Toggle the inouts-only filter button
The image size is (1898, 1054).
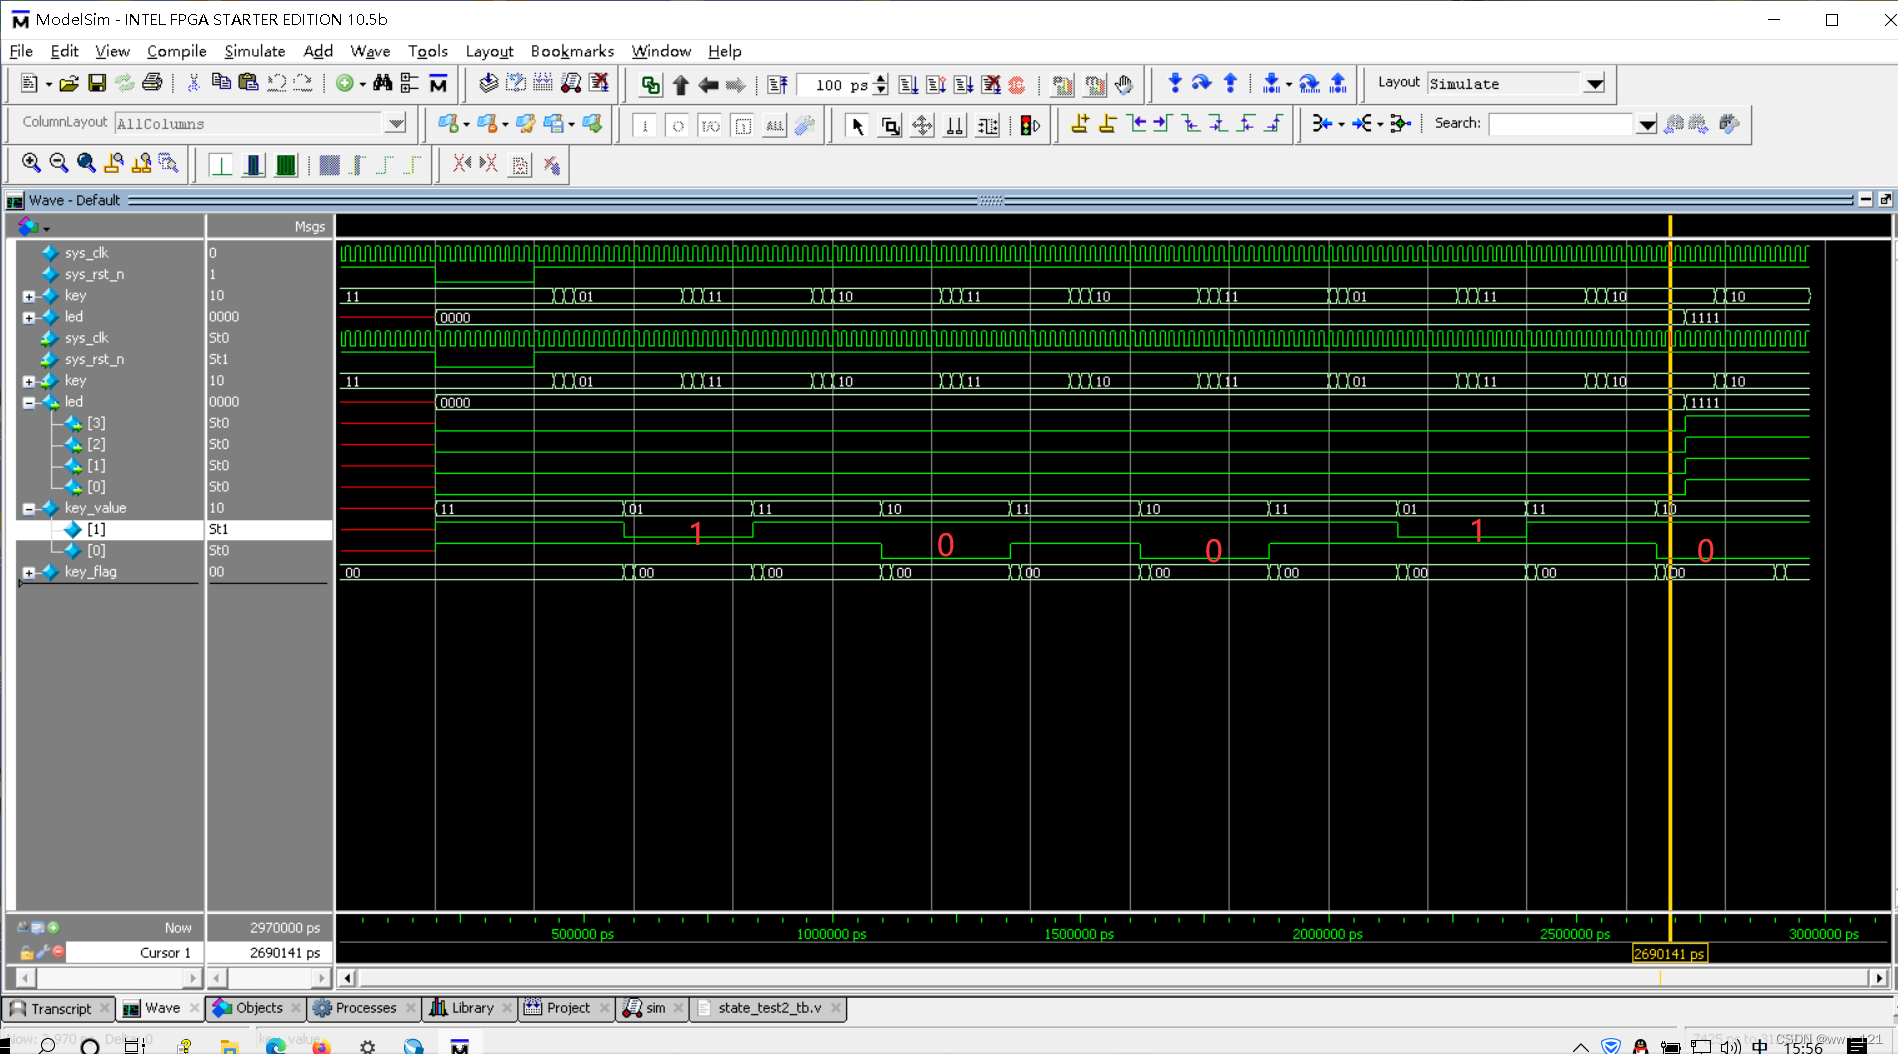[710, 126]
